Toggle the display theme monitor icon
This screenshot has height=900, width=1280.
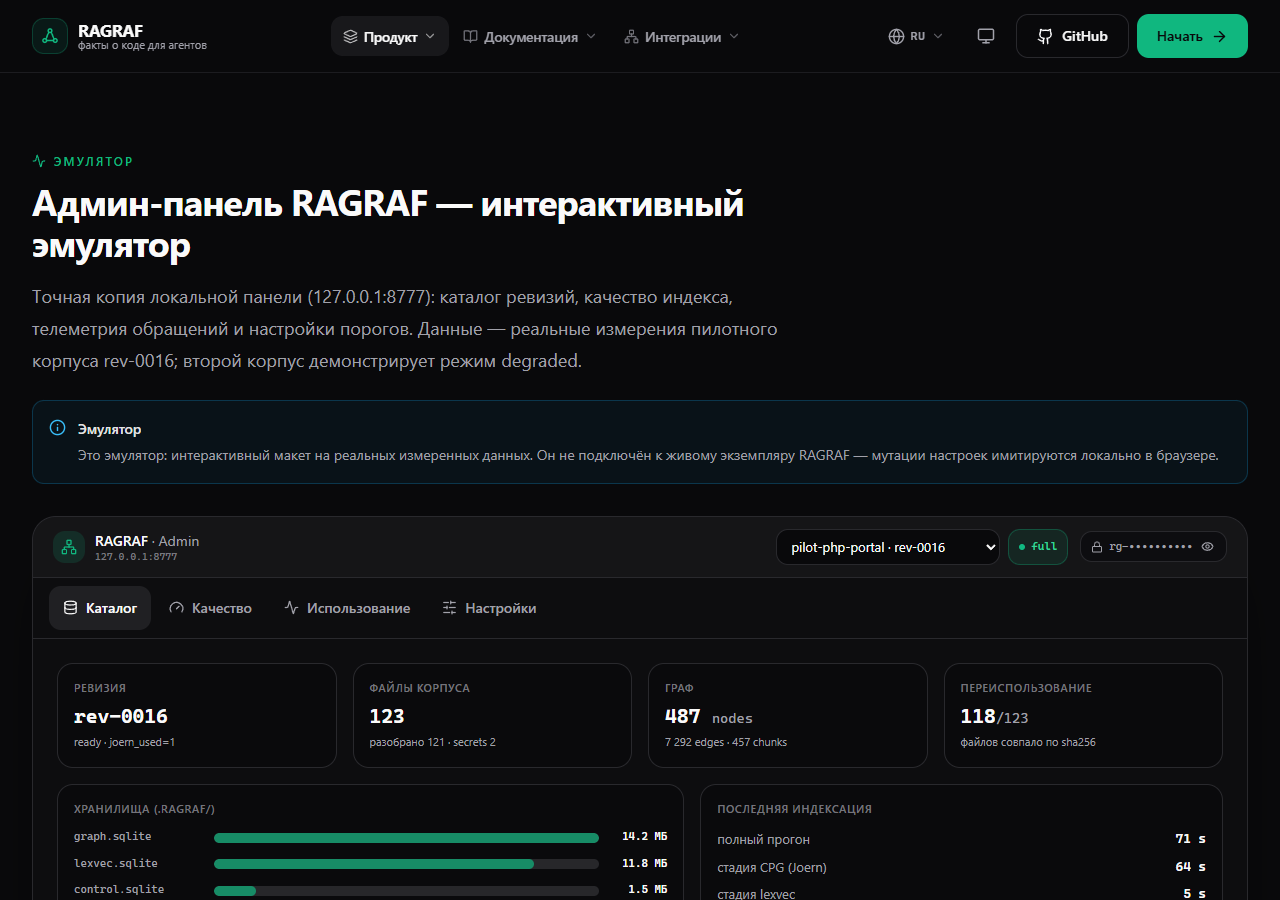pyautogui.click(x=986, y=36)
